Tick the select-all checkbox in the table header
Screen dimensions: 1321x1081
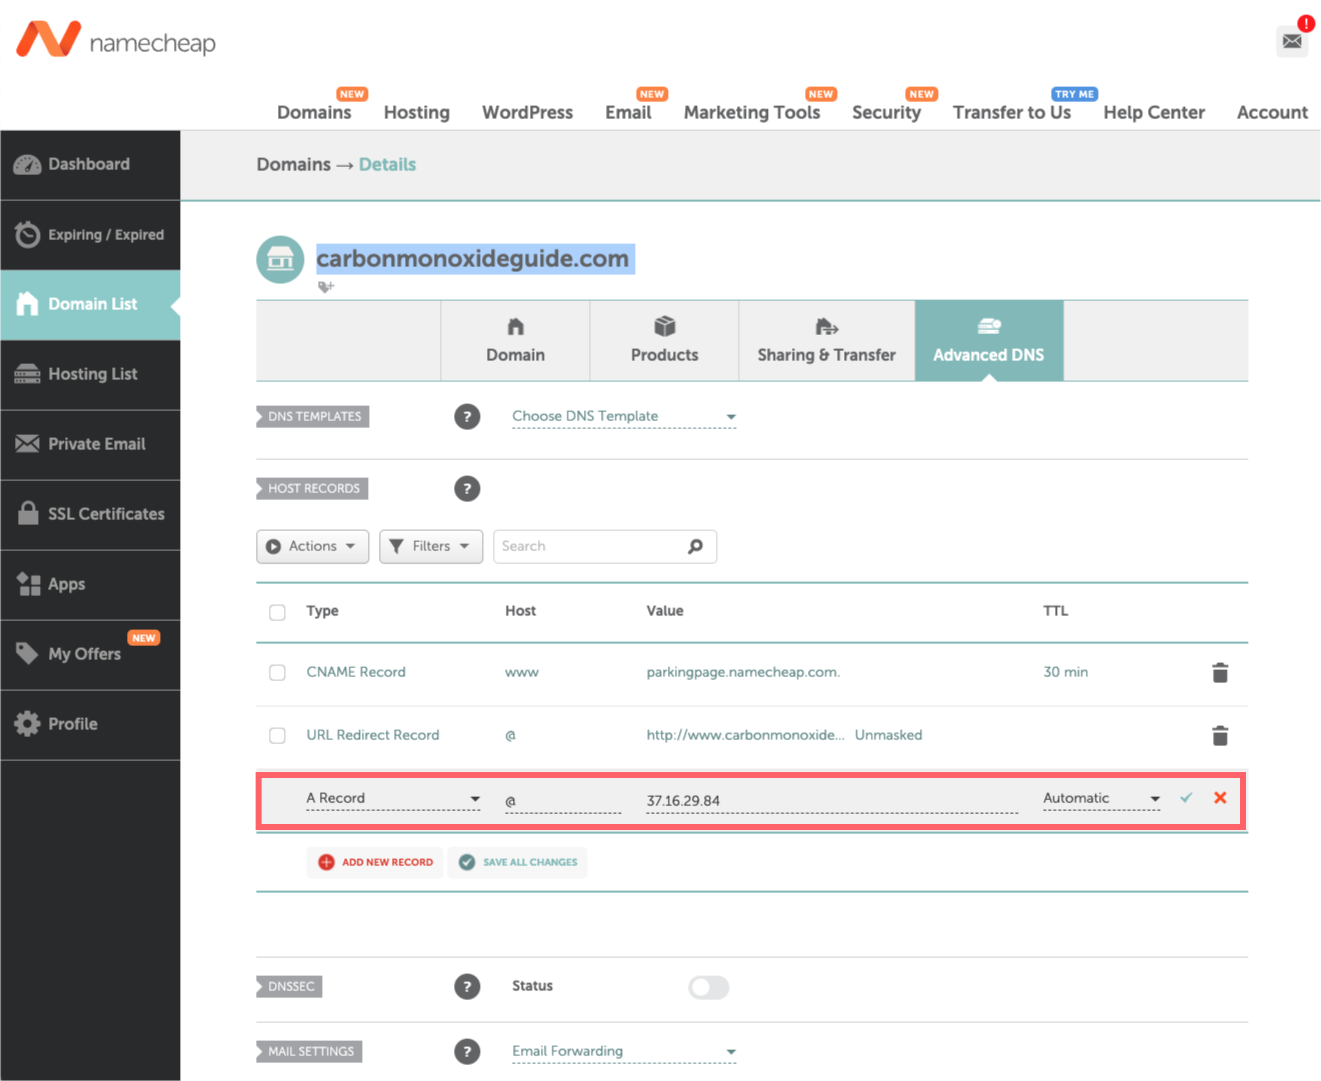click(277, 612)
